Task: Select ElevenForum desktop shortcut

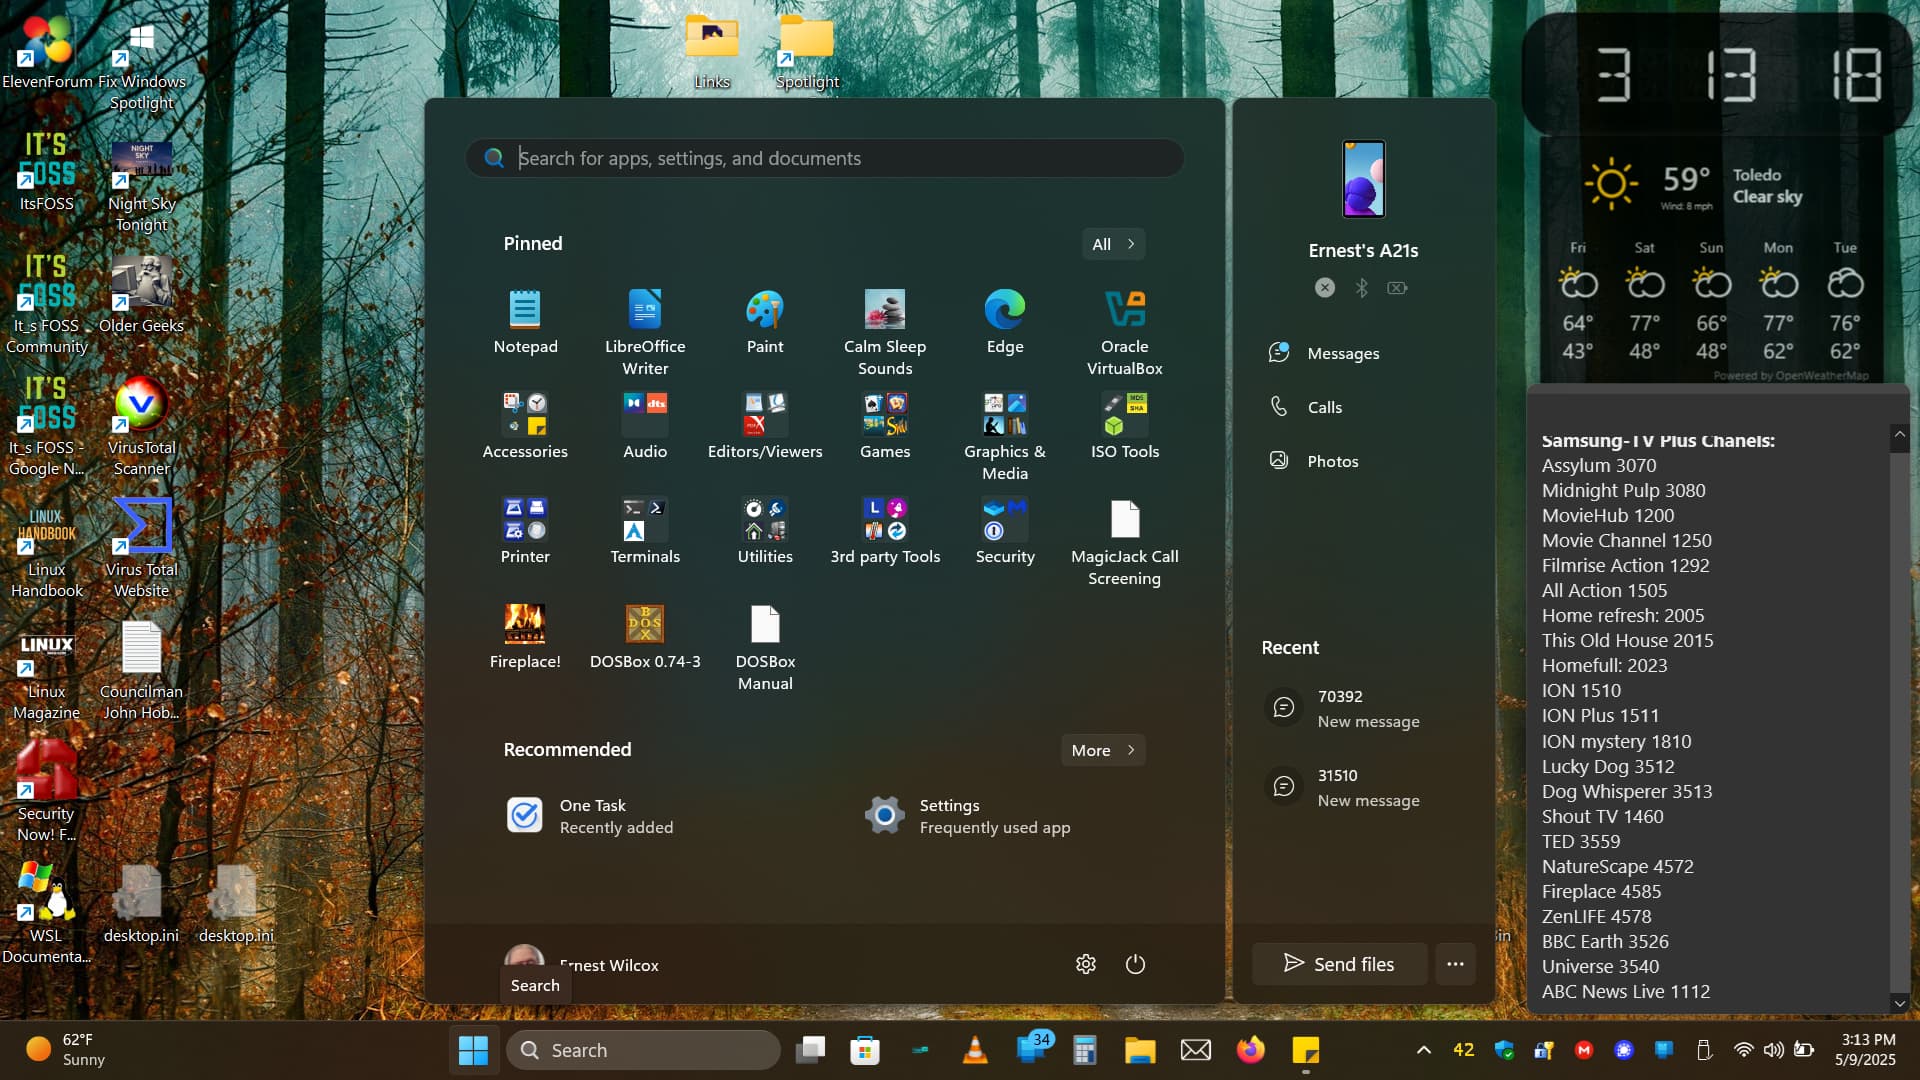Action: click(x=47, y=52)
